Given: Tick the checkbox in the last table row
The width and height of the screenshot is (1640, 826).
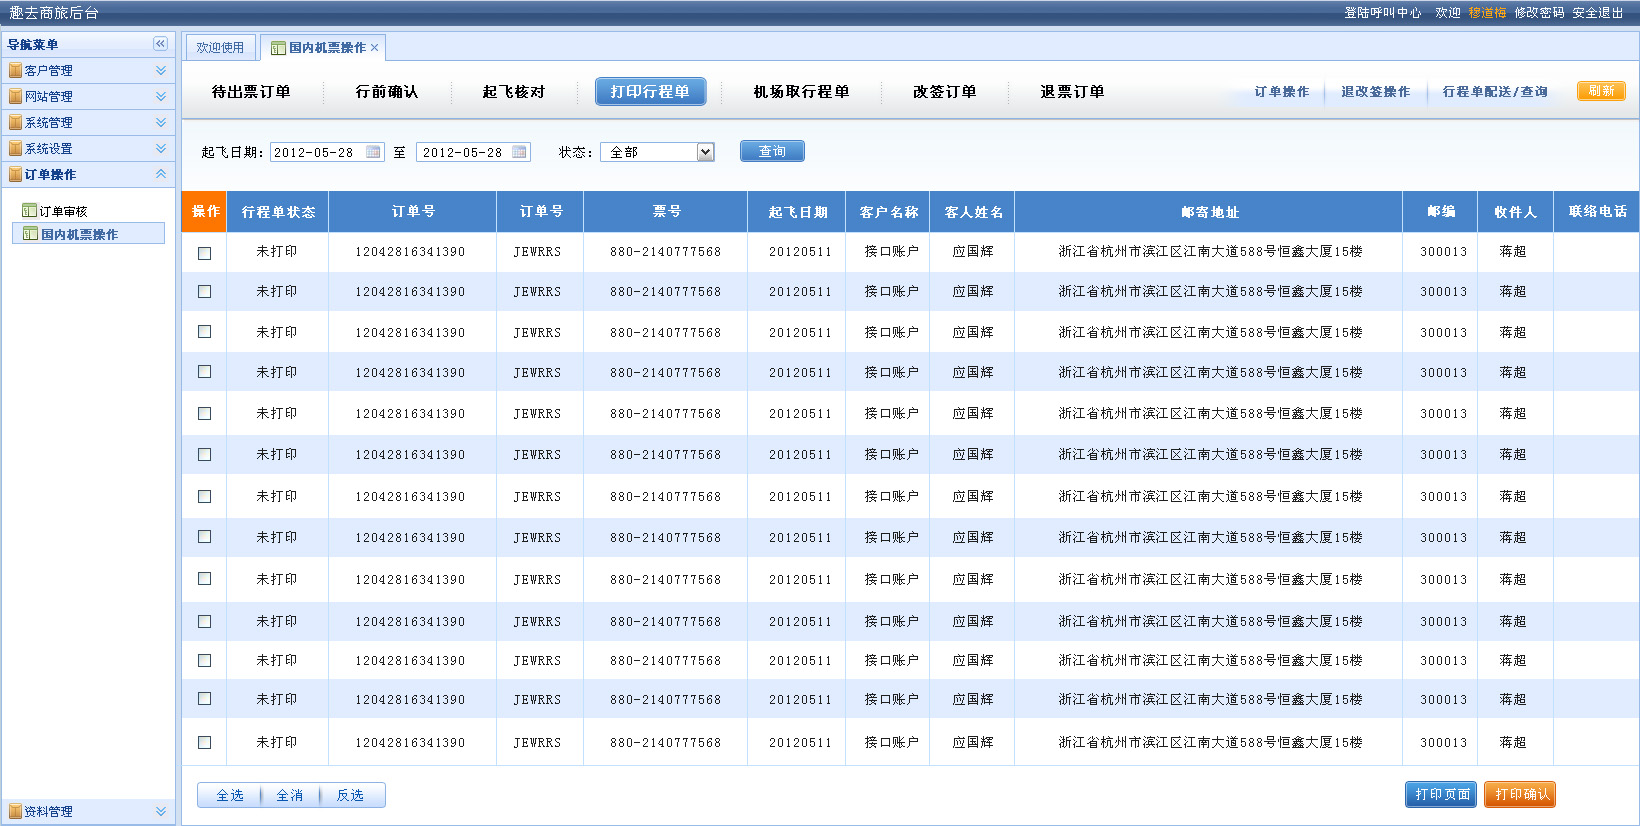Looking at the screenshot, I should point(205,743).
